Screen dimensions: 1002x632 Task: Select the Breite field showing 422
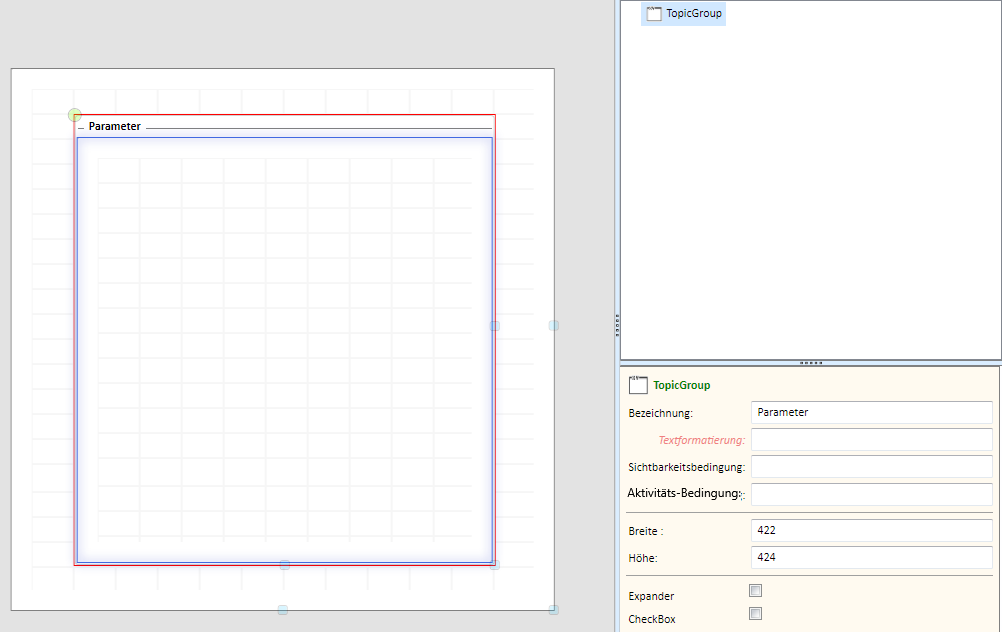(871, 530)
